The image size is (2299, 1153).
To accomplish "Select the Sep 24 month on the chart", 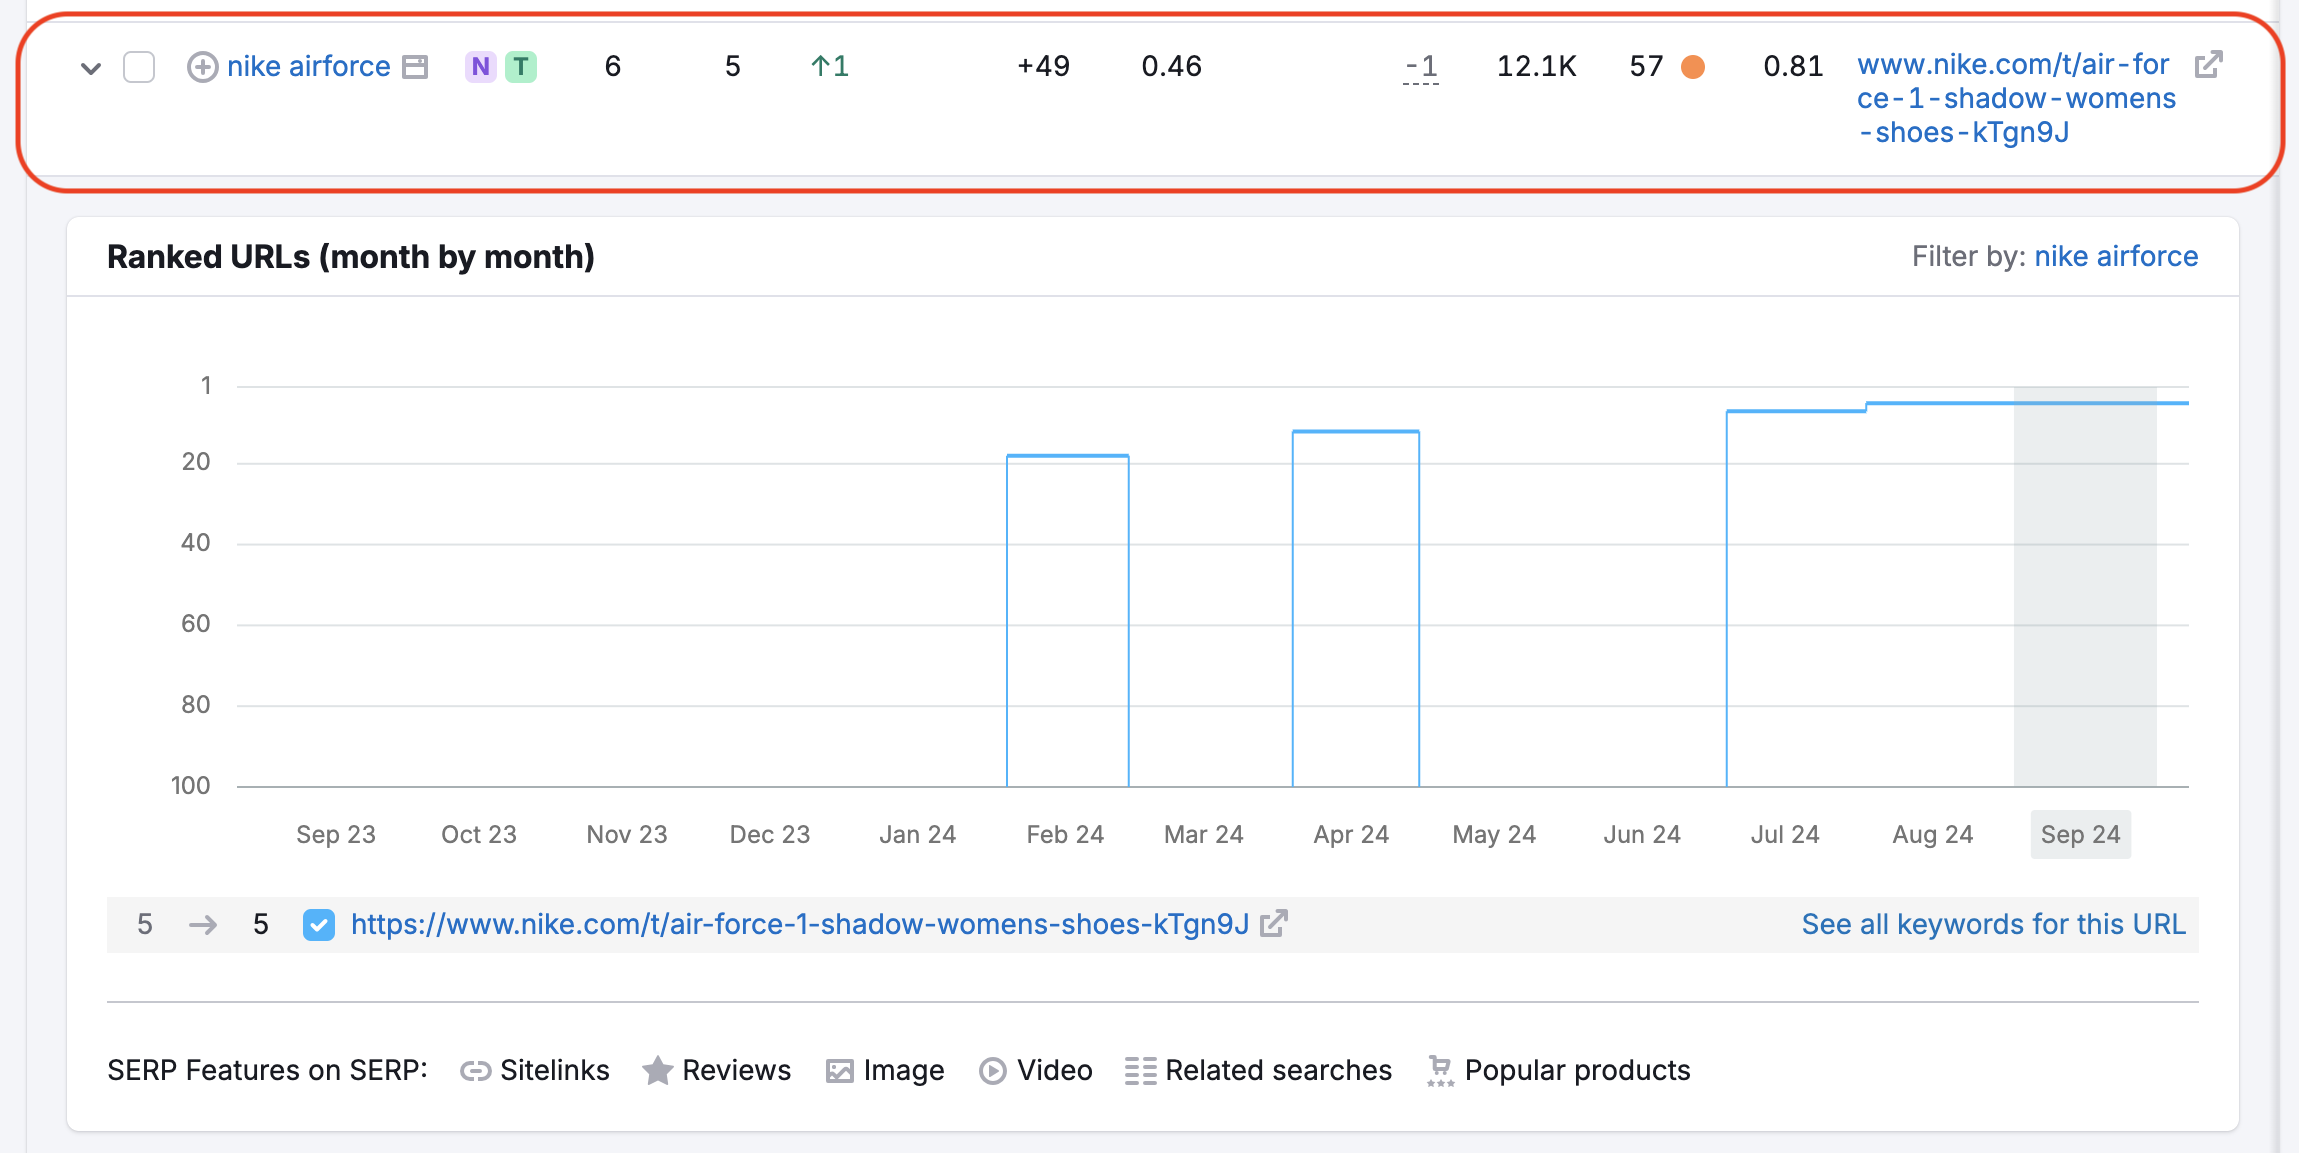I will click(x=2080, y=834).
